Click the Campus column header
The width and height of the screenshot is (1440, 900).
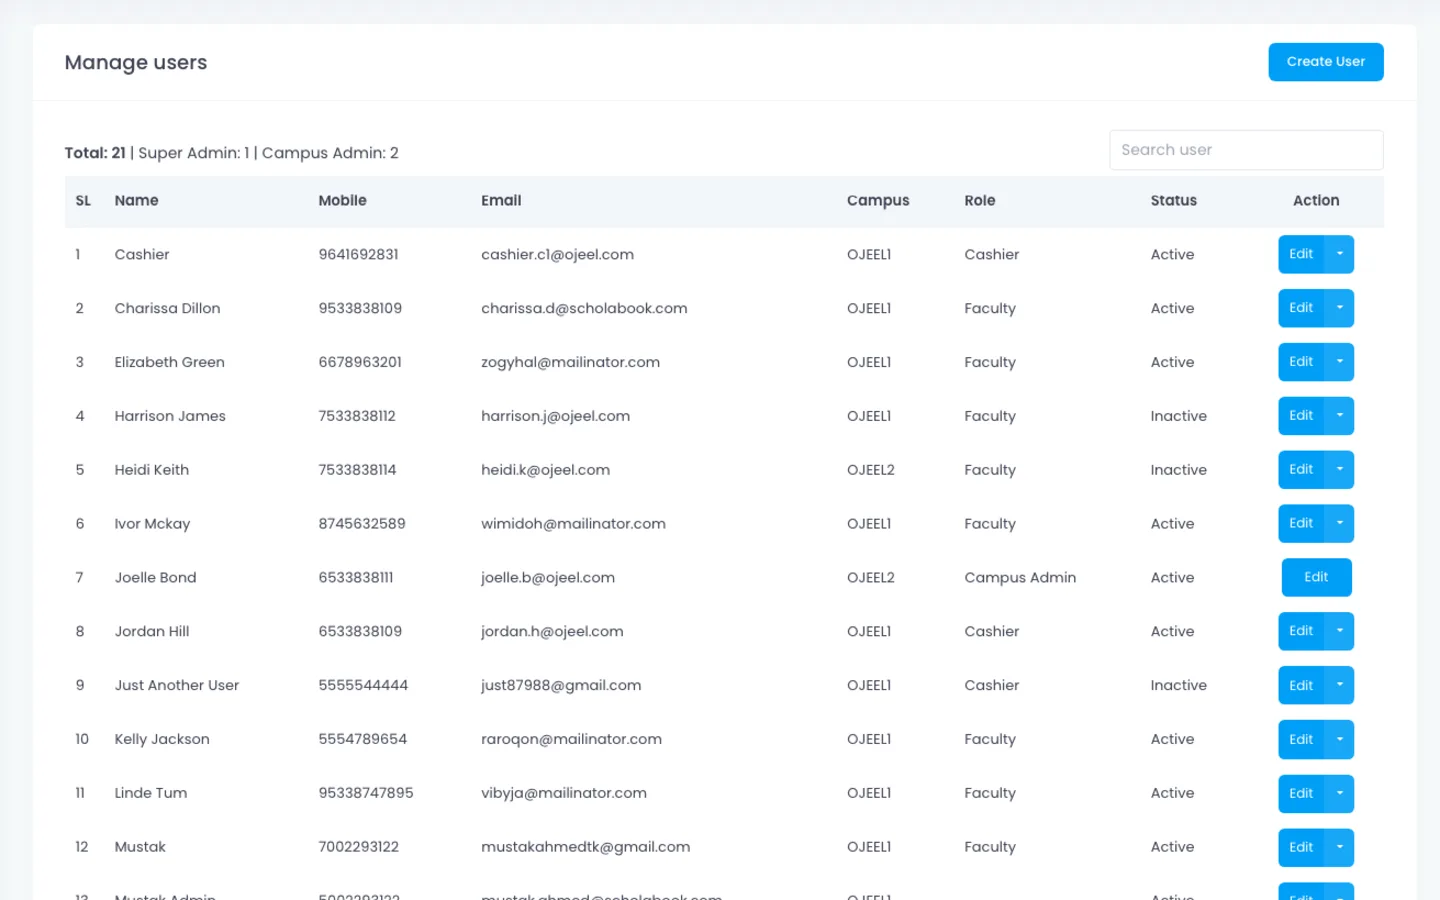pos(878,200)
